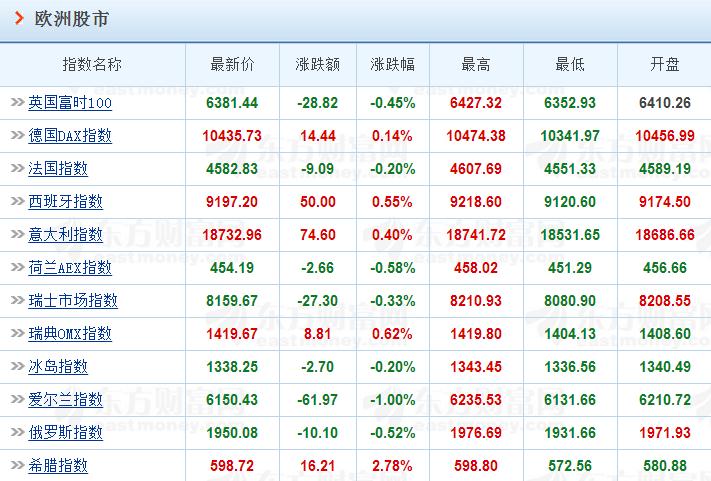Screen dimensions: 711x481
Task: Click the double-arrow icon before 德国DAX指数
Action: tap(18, 135)
